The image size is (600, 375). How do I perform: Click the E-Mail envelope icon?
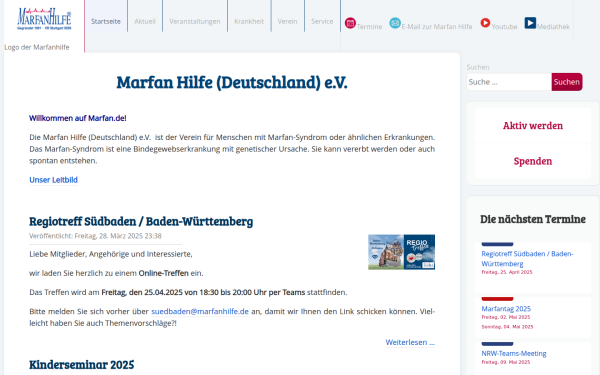(395, 23)
